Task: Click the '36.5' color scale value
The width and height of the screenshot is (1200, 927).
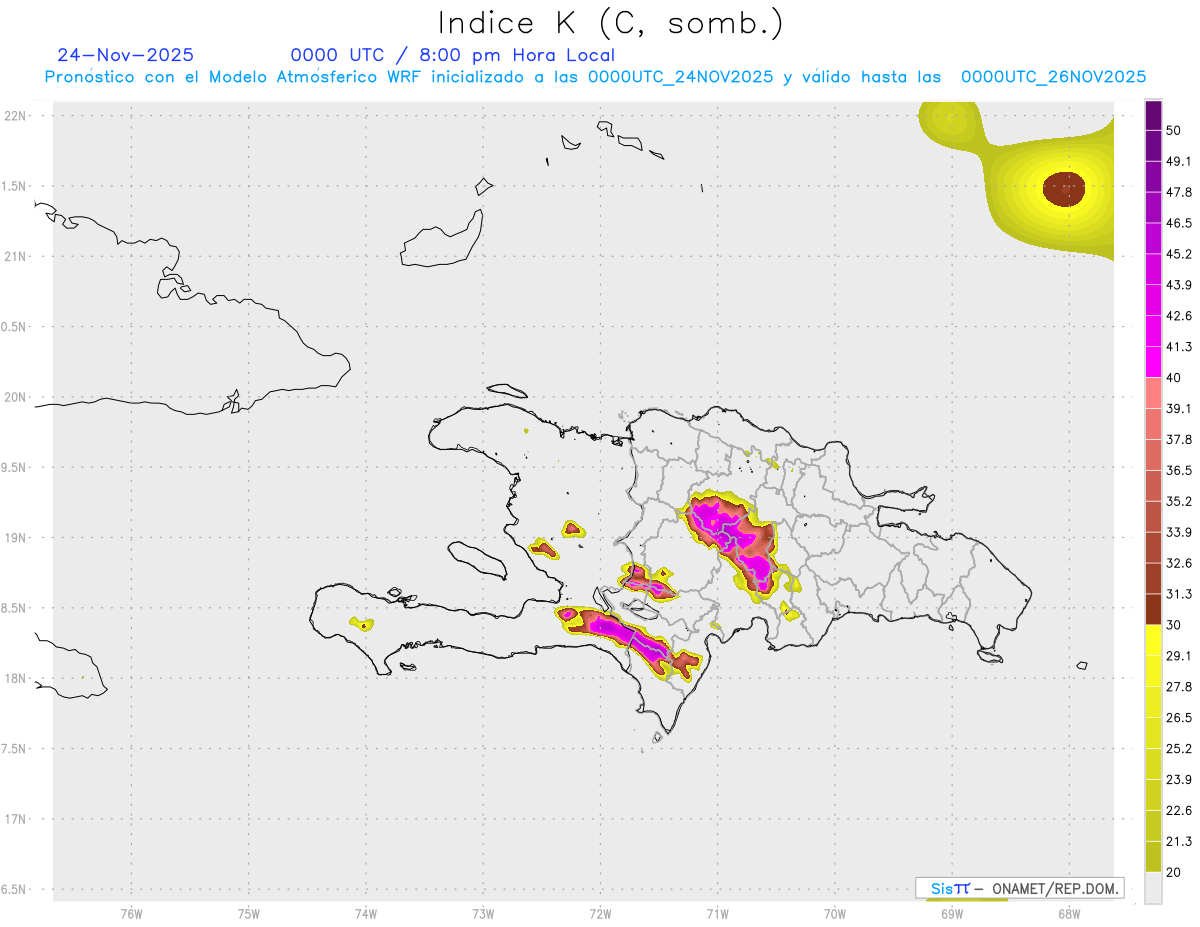Action: pos(1179,470)
